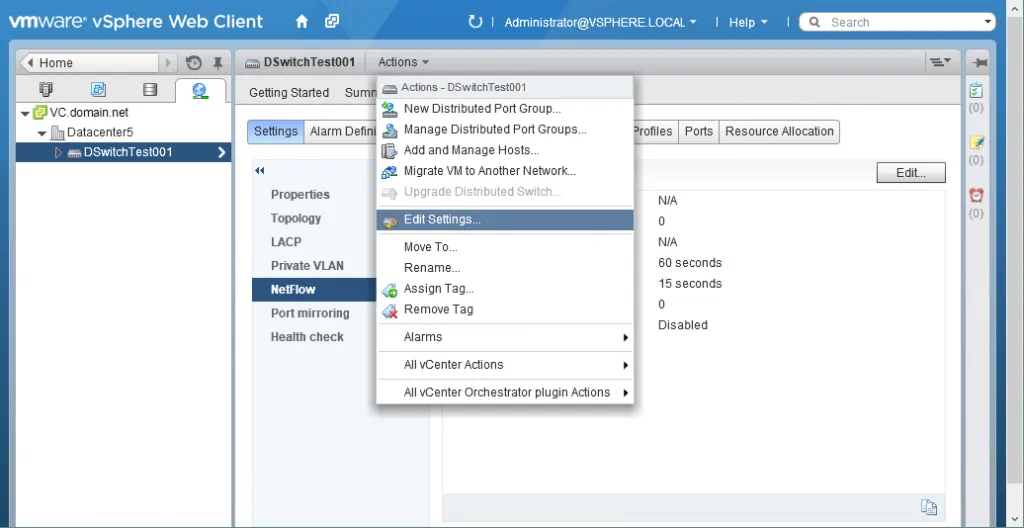The height and width of the screenshot is (528, 1024).
Task: Pin the navigator using the pin icon
Action: pos(218,63)
